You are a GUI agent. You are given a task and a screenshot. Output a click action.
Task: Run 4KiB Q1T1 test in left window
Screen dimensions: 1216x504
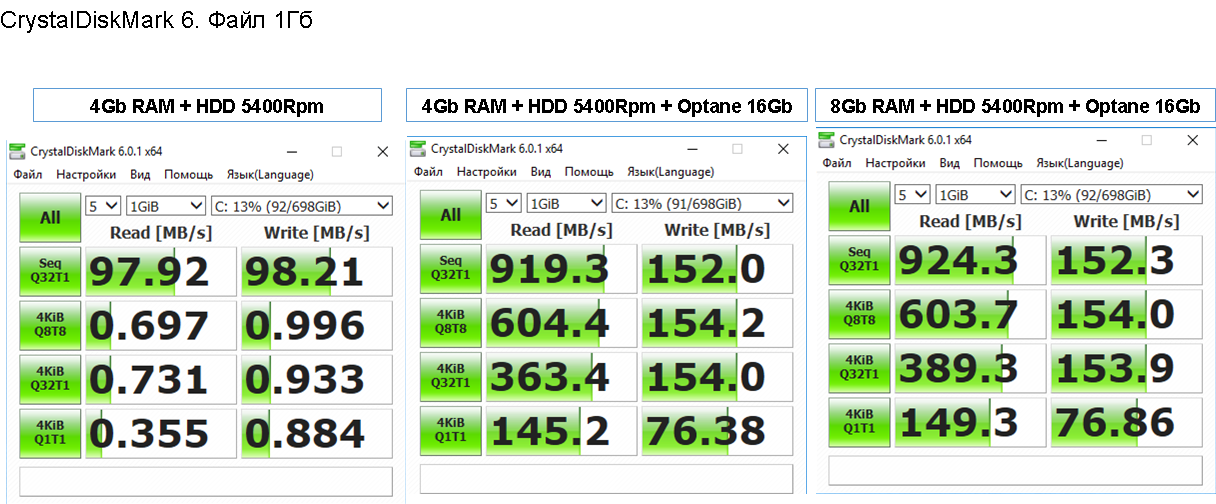coord(50,433)
